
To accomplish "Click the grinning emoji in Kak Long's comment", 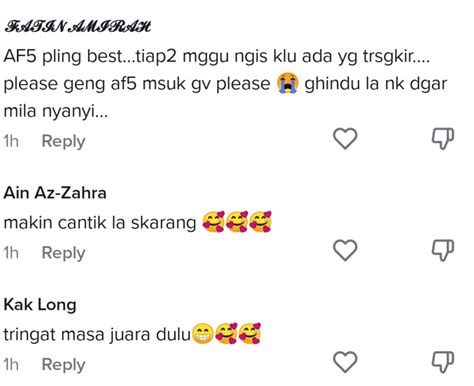I will pos(203,333).
